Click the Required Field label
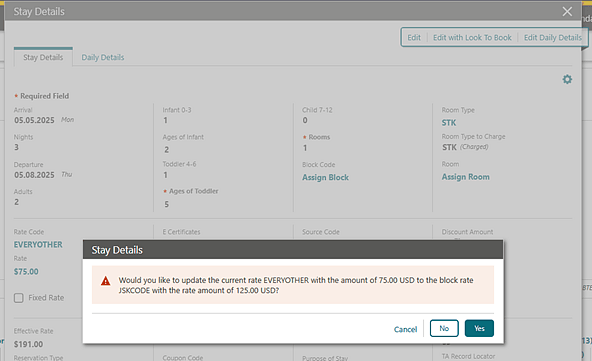This screenshot has height=361, width=592. pyautogui.click(x=45, y=96)
